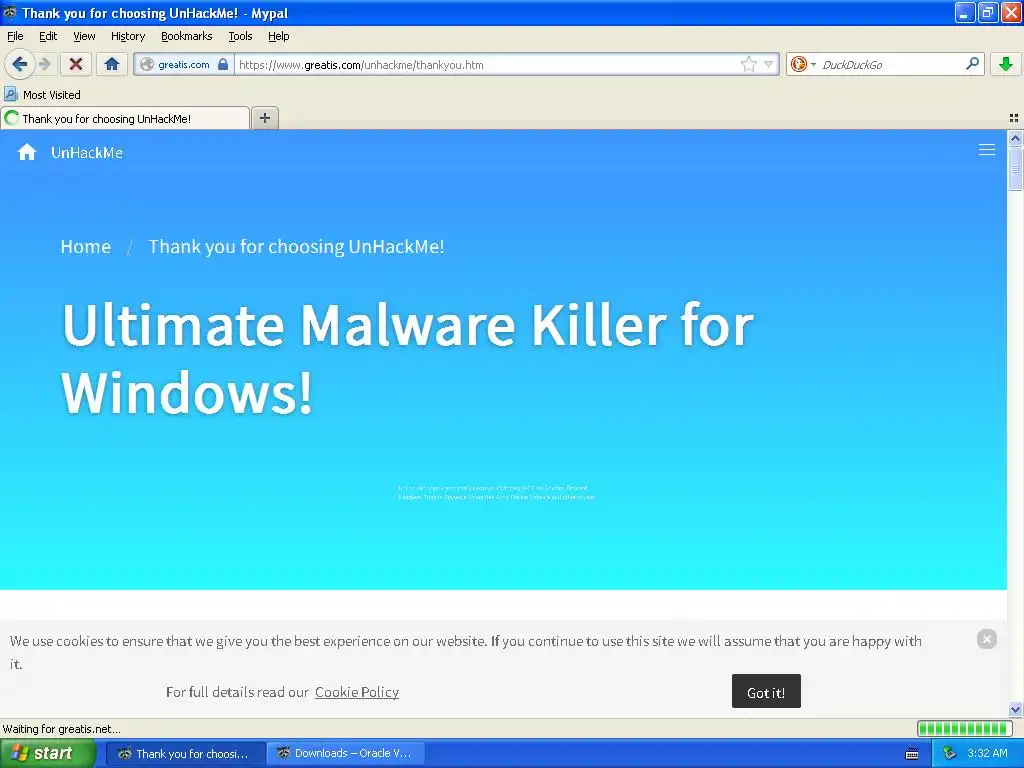This screenshot has width=1024, height=768.
Task: Open the Most Visited bookmarks folder
Action: point(42,95)
